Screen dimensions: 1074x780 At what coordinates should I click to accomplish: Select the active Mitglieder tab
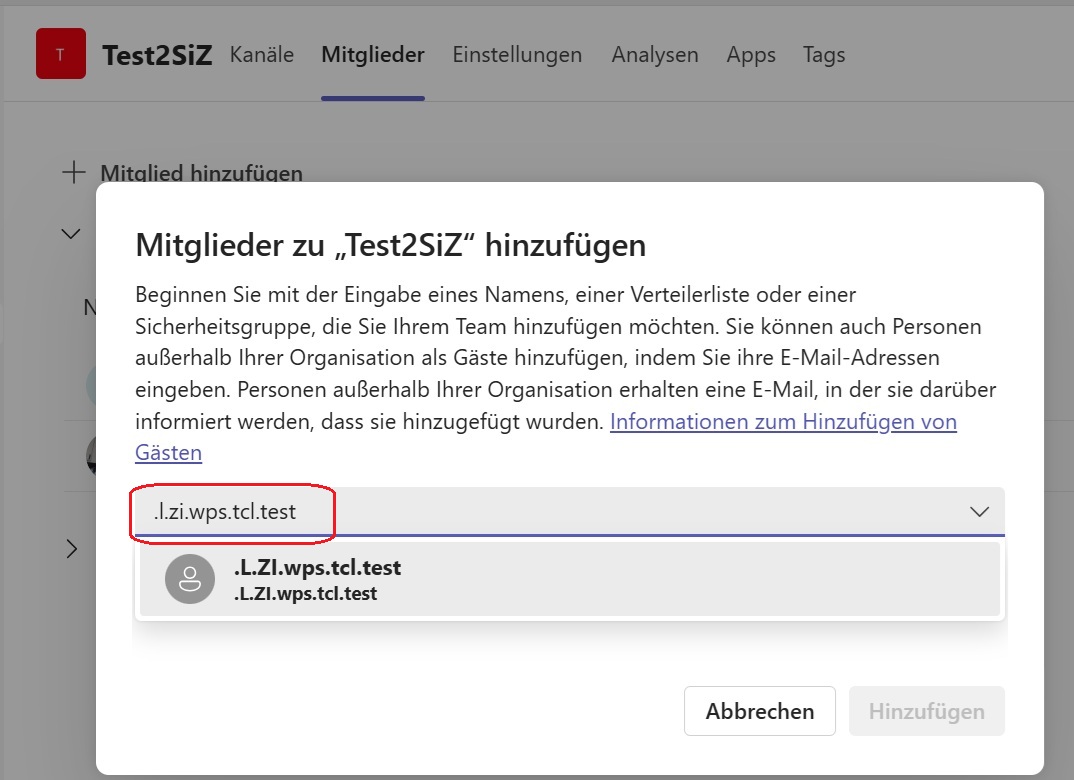coord(372,55)
